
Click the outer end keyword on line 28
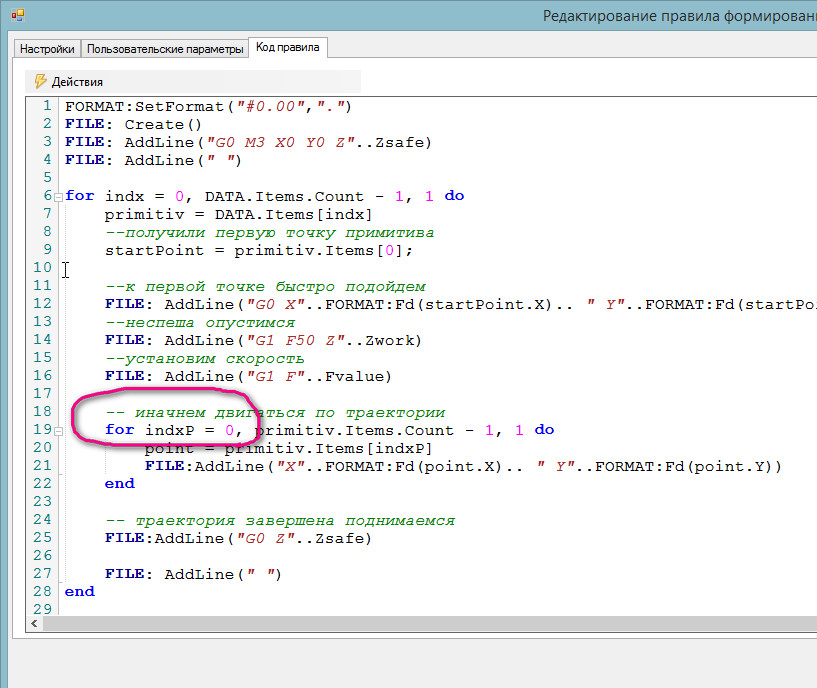point(80,592)
